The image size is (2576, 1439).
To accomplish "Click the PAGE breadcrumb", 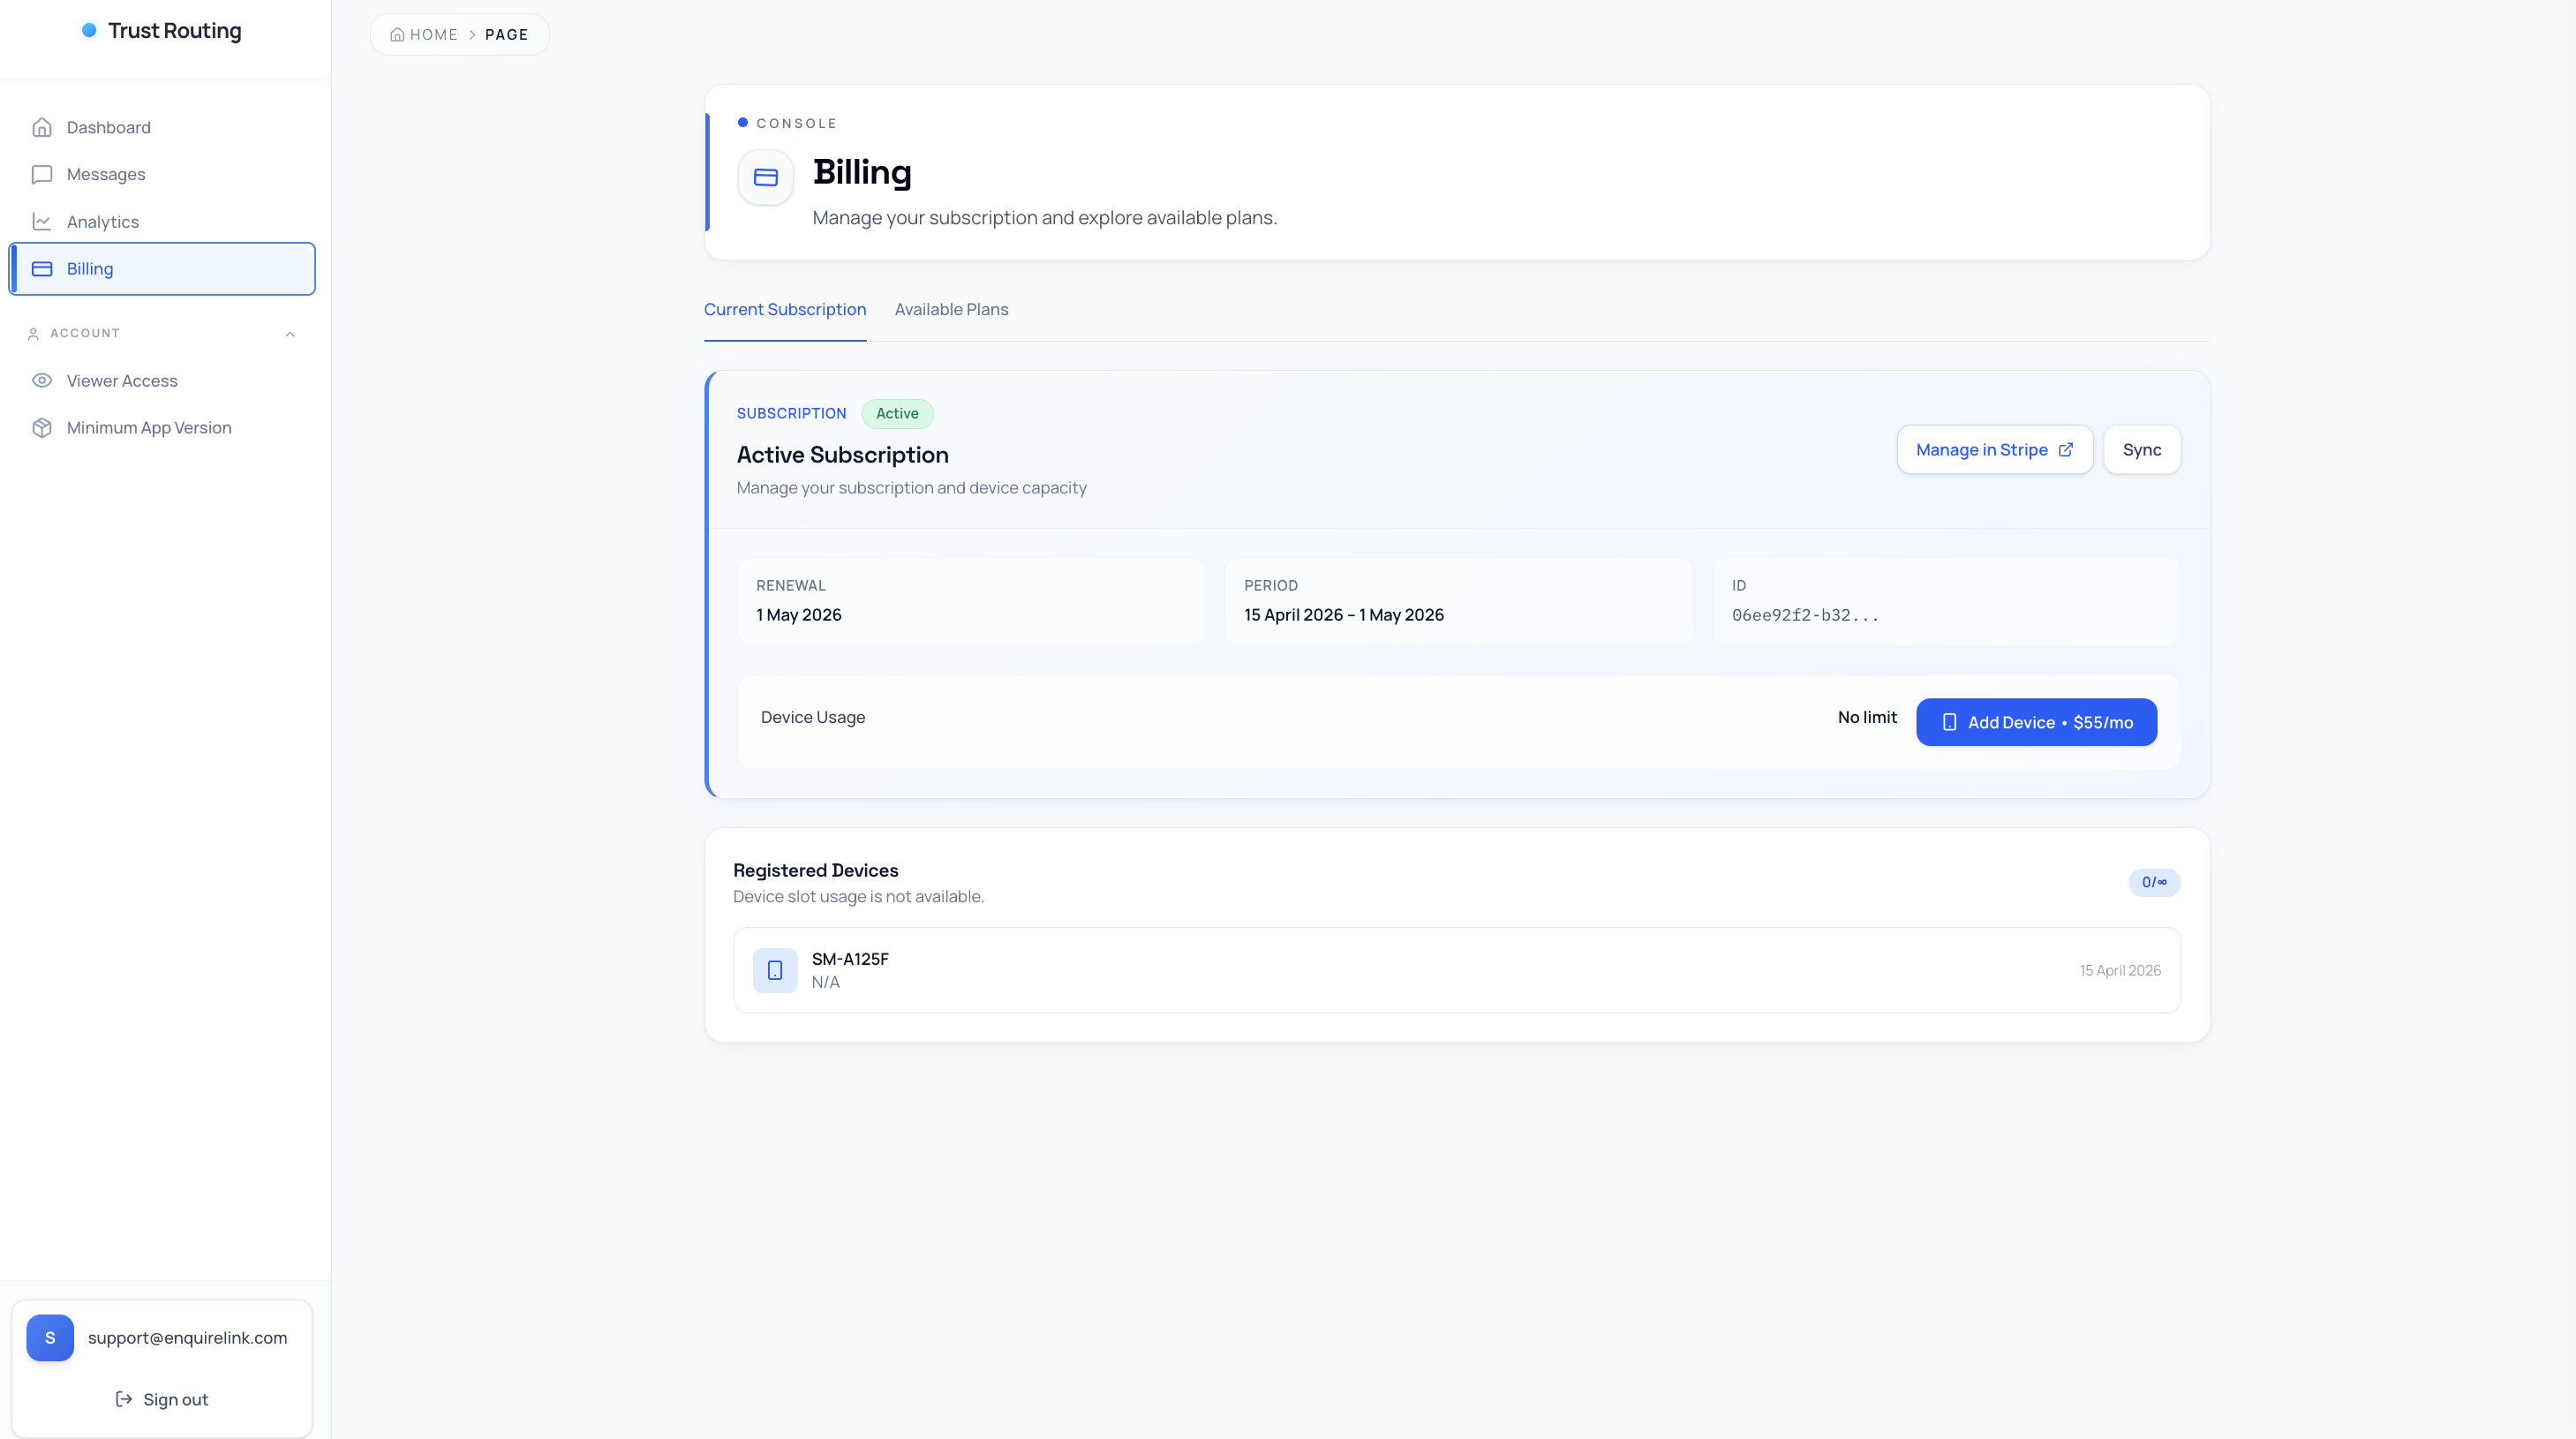I will 506,34.
